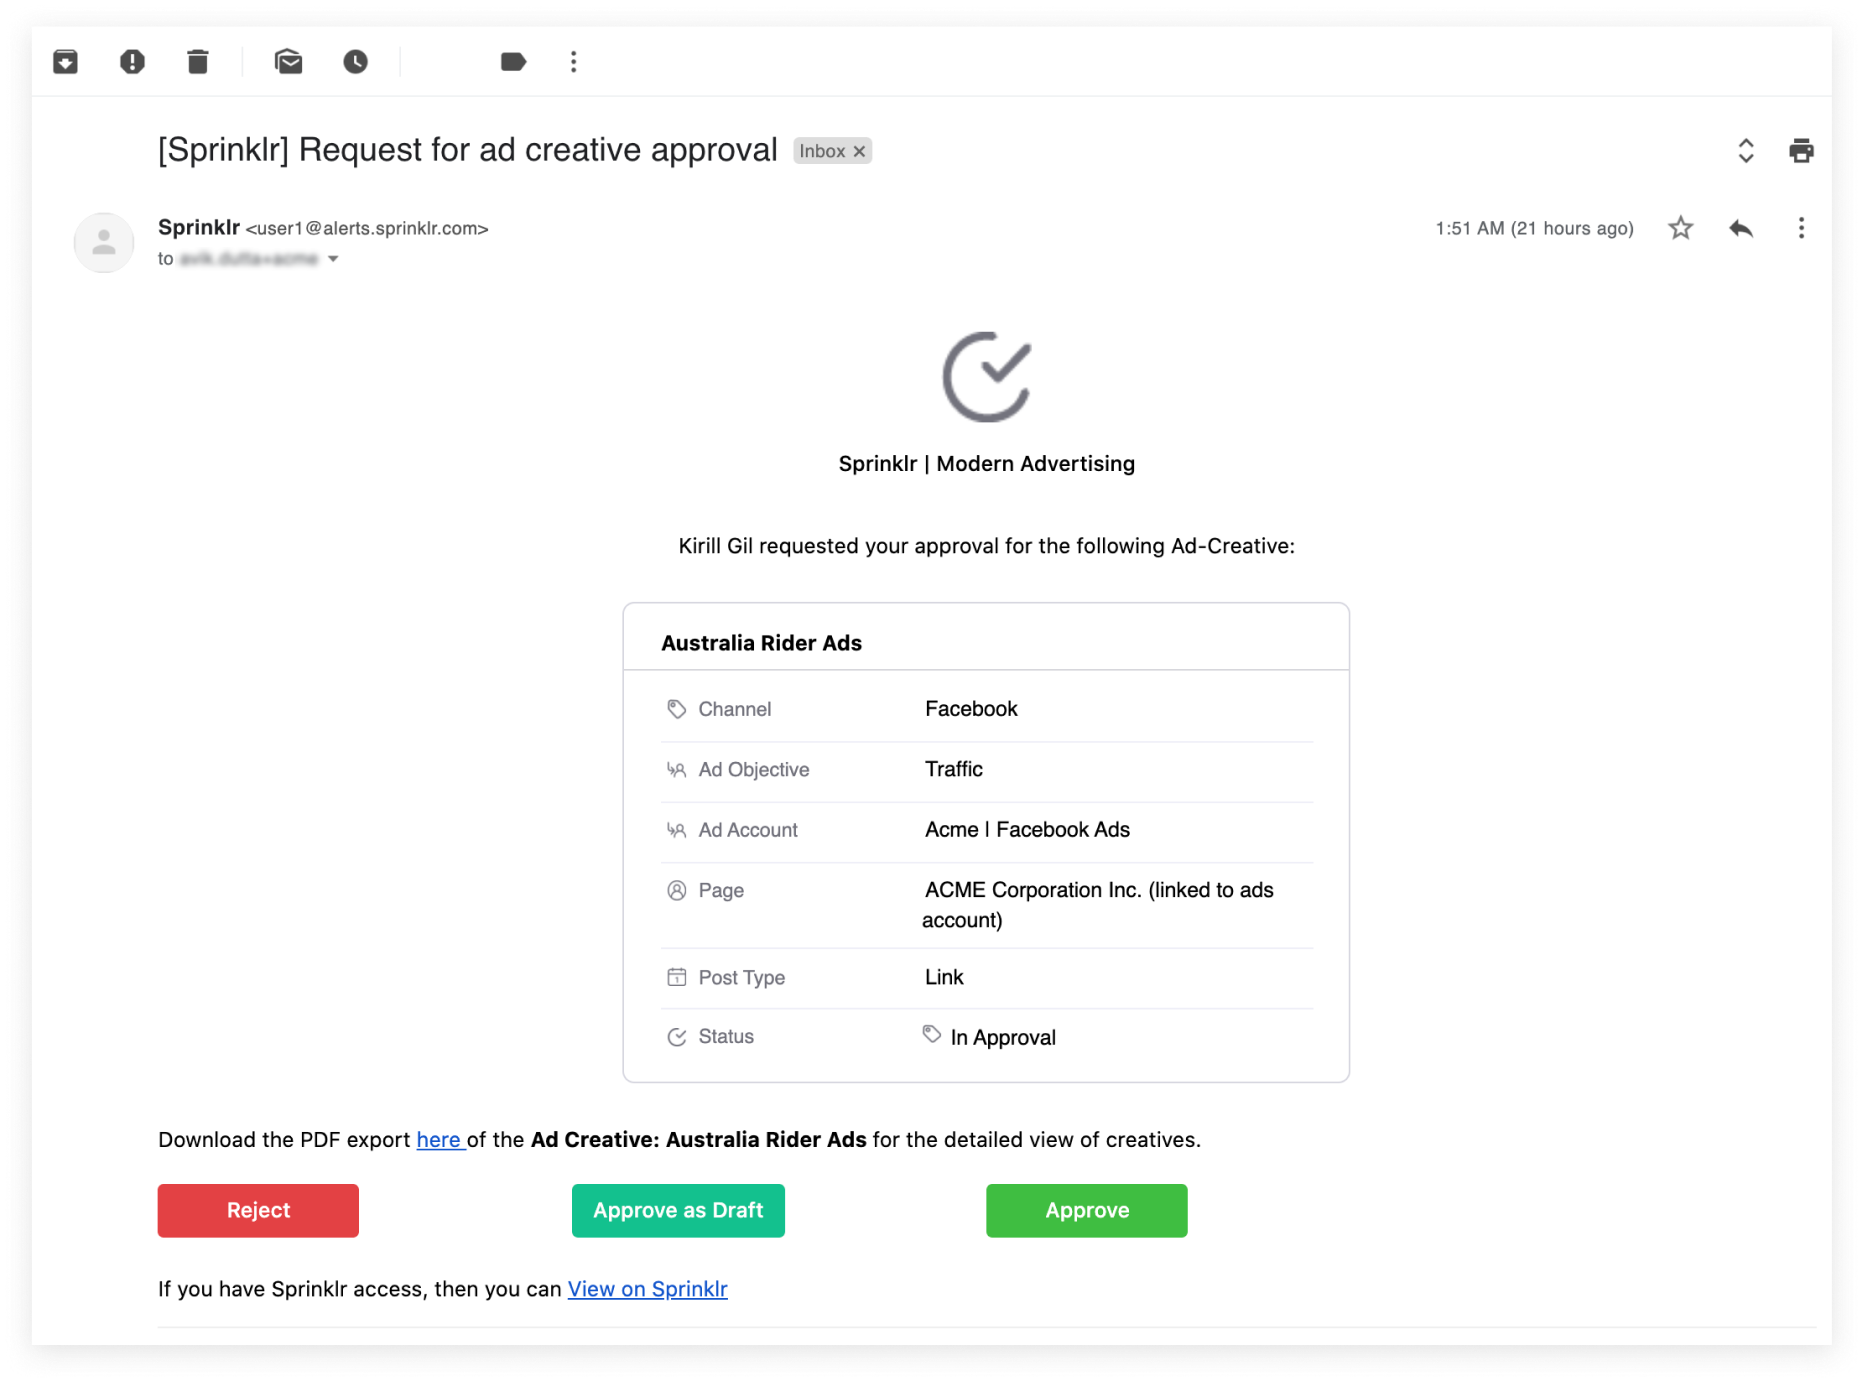
Task: Click the email subject heading
Action: point(467,150)
